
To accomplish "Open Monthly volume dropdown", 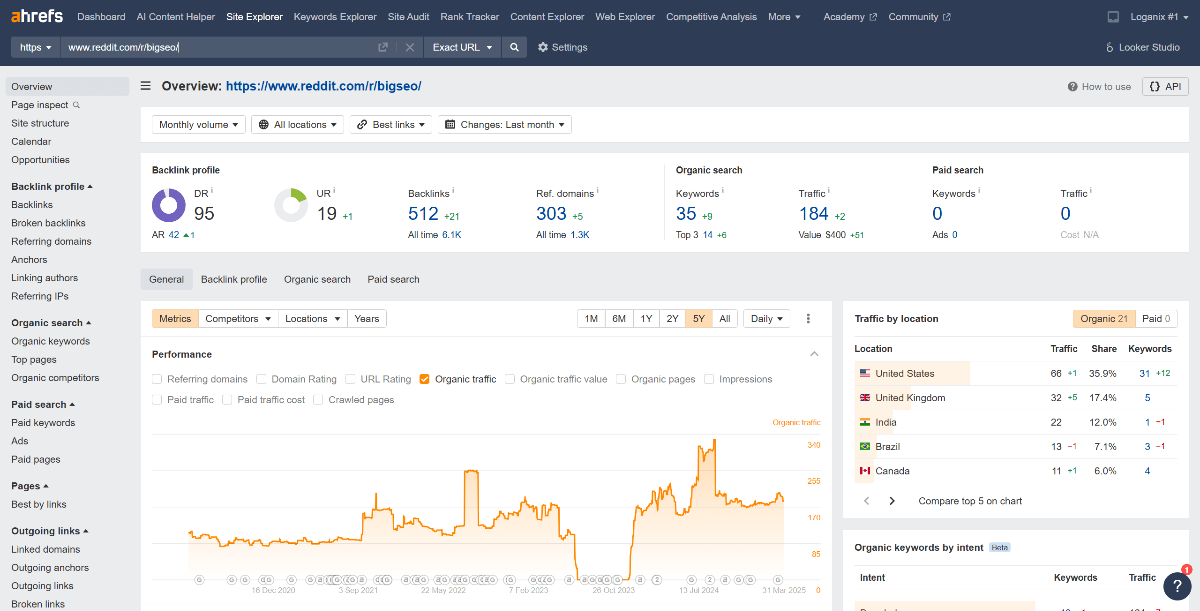I will pos(199,125).
